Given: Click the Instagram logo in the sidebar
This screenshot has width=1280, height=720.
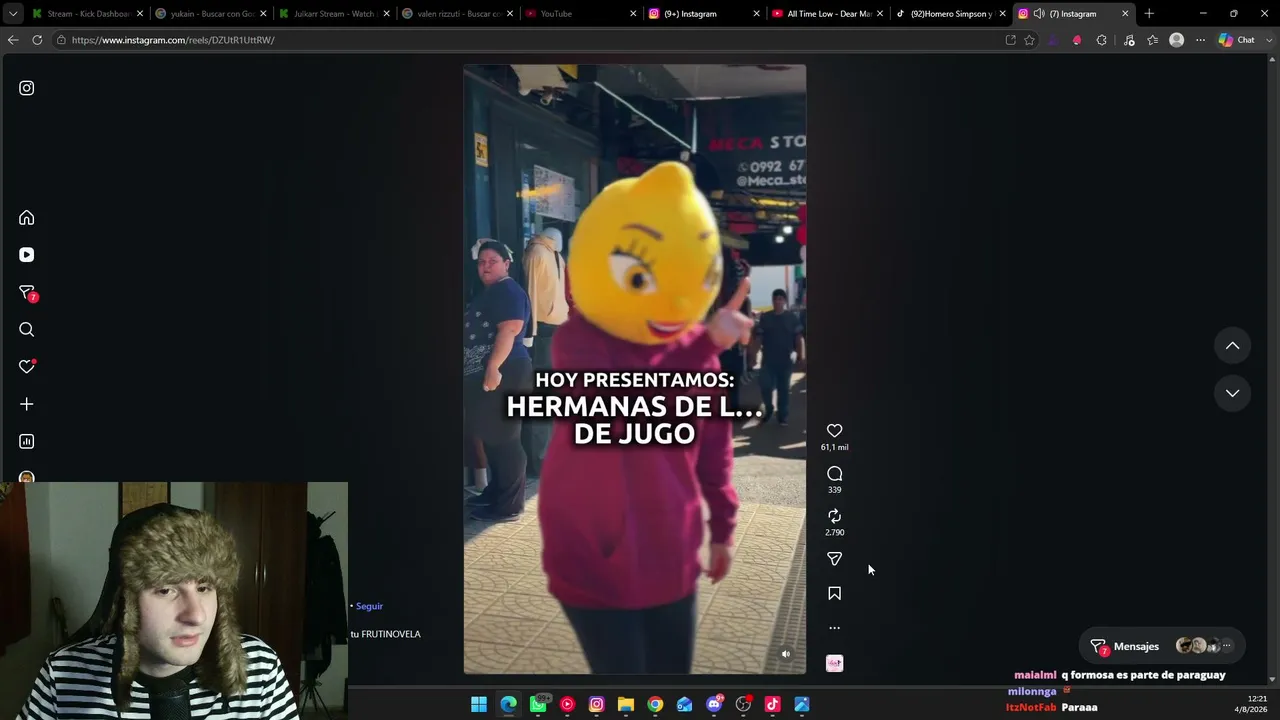Looking at the screenshot, I should click(27, 88).
